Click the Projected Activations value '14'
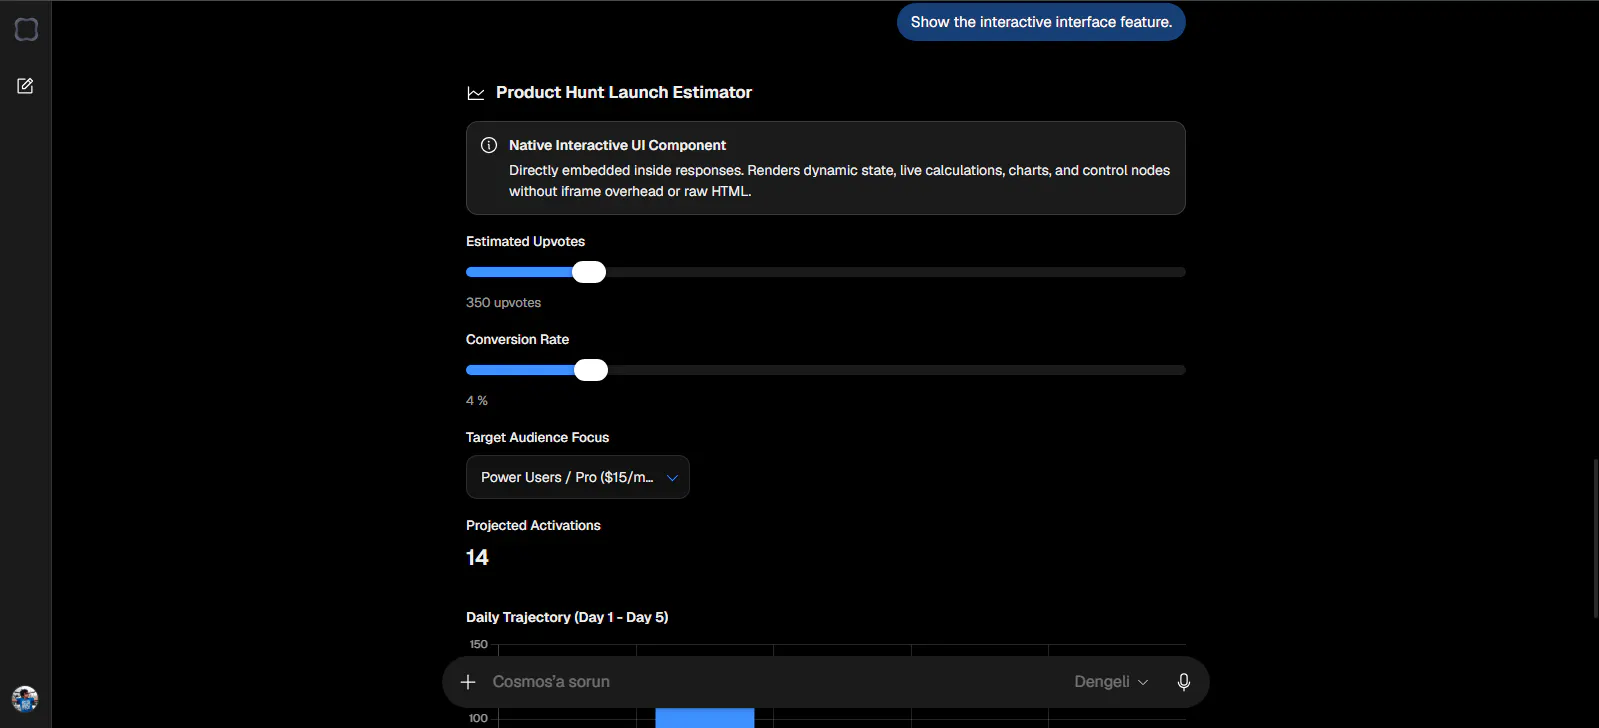Viewport: 1599px width, 728px height. coord(477,558)
